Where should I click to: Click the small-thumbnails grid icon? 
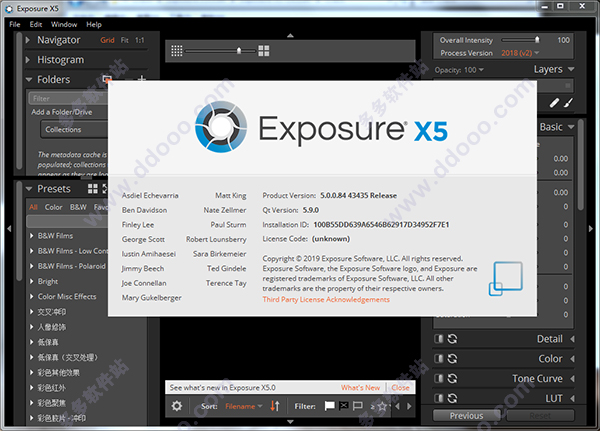tap(176, 51)
